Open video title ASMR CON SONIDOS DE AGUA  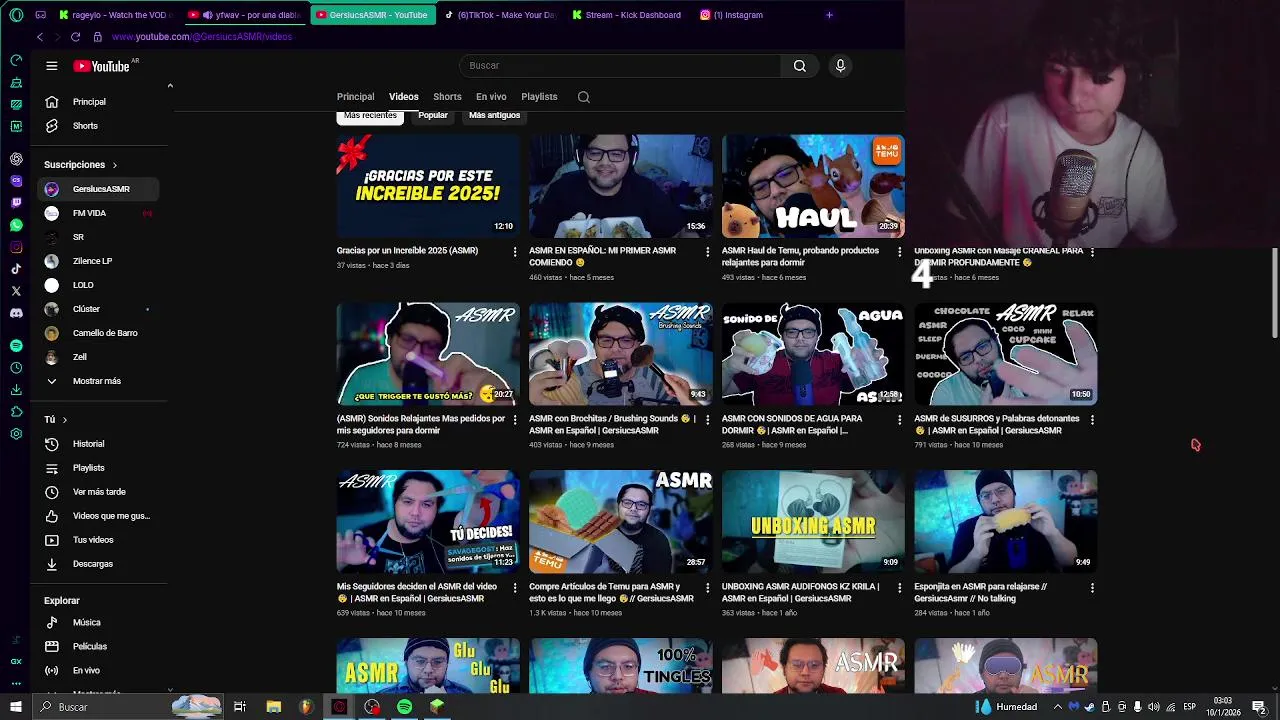pos(792,425)
